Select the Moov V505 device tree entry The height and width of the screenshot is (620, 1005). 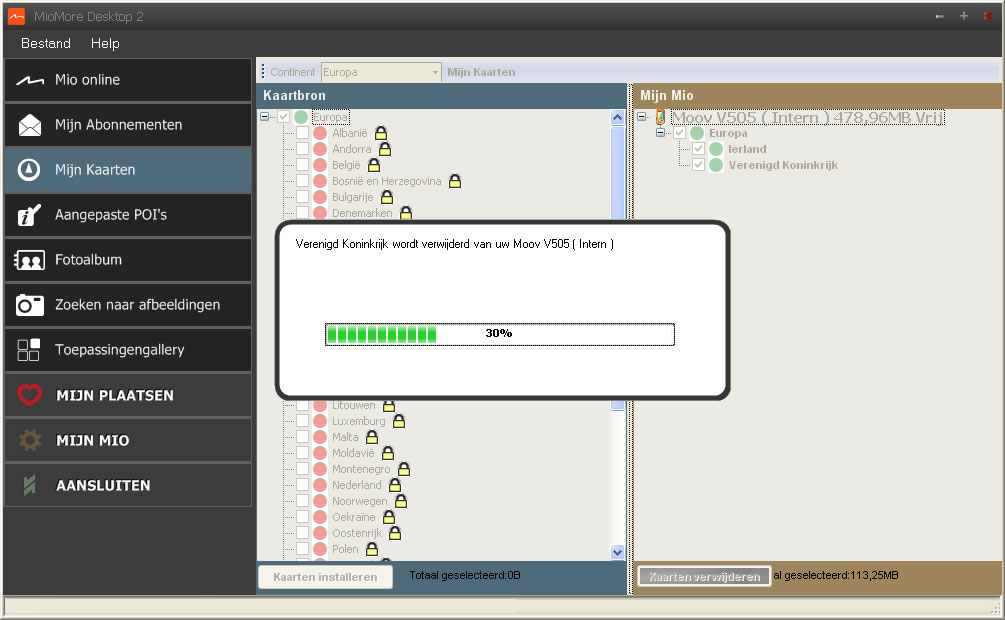(x=808, y=117)
